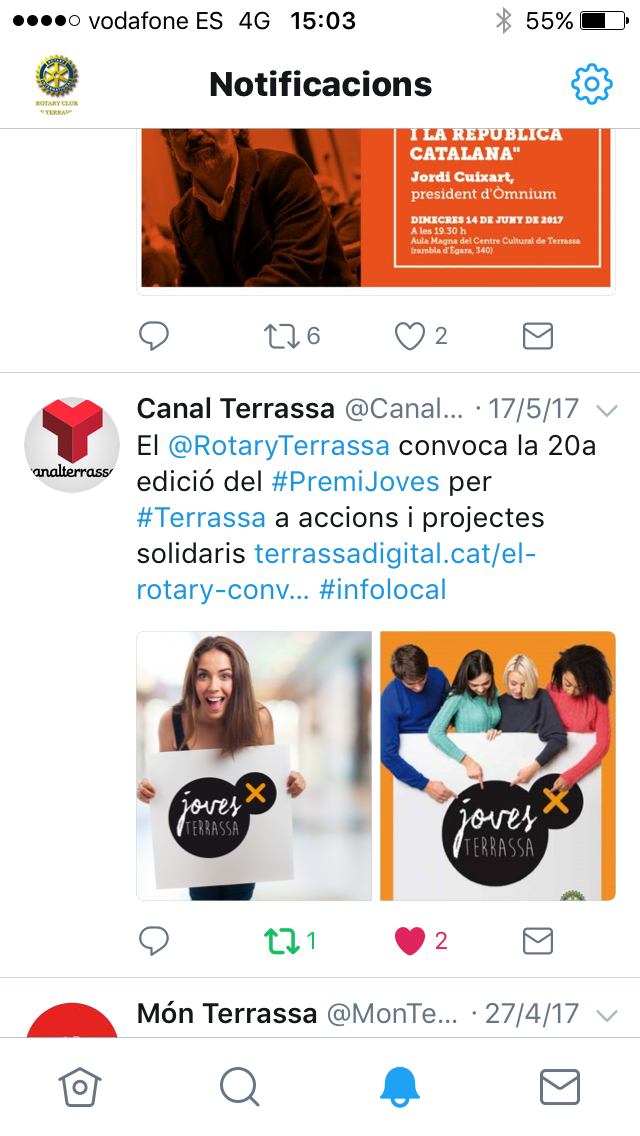Screen dimensions: 640x1136
Task: Share Canal Terrassa tweet via message
Action: (538, 940)
